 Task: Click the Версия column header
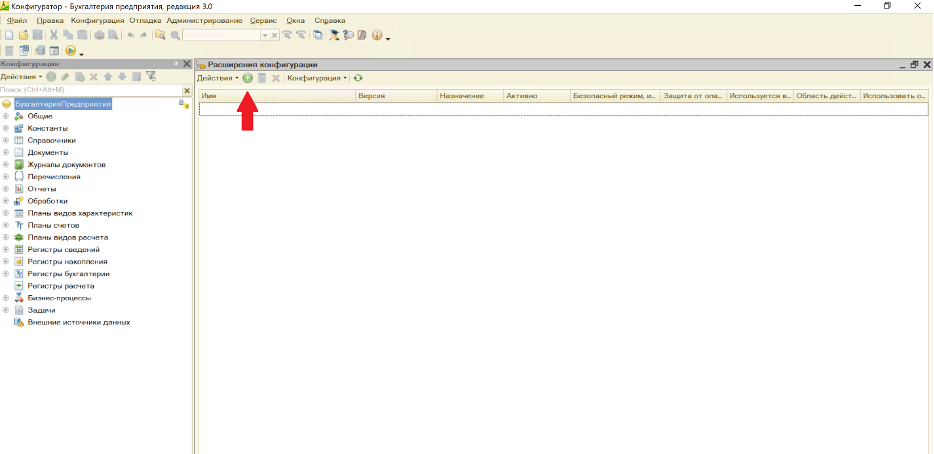click(396, 95)
